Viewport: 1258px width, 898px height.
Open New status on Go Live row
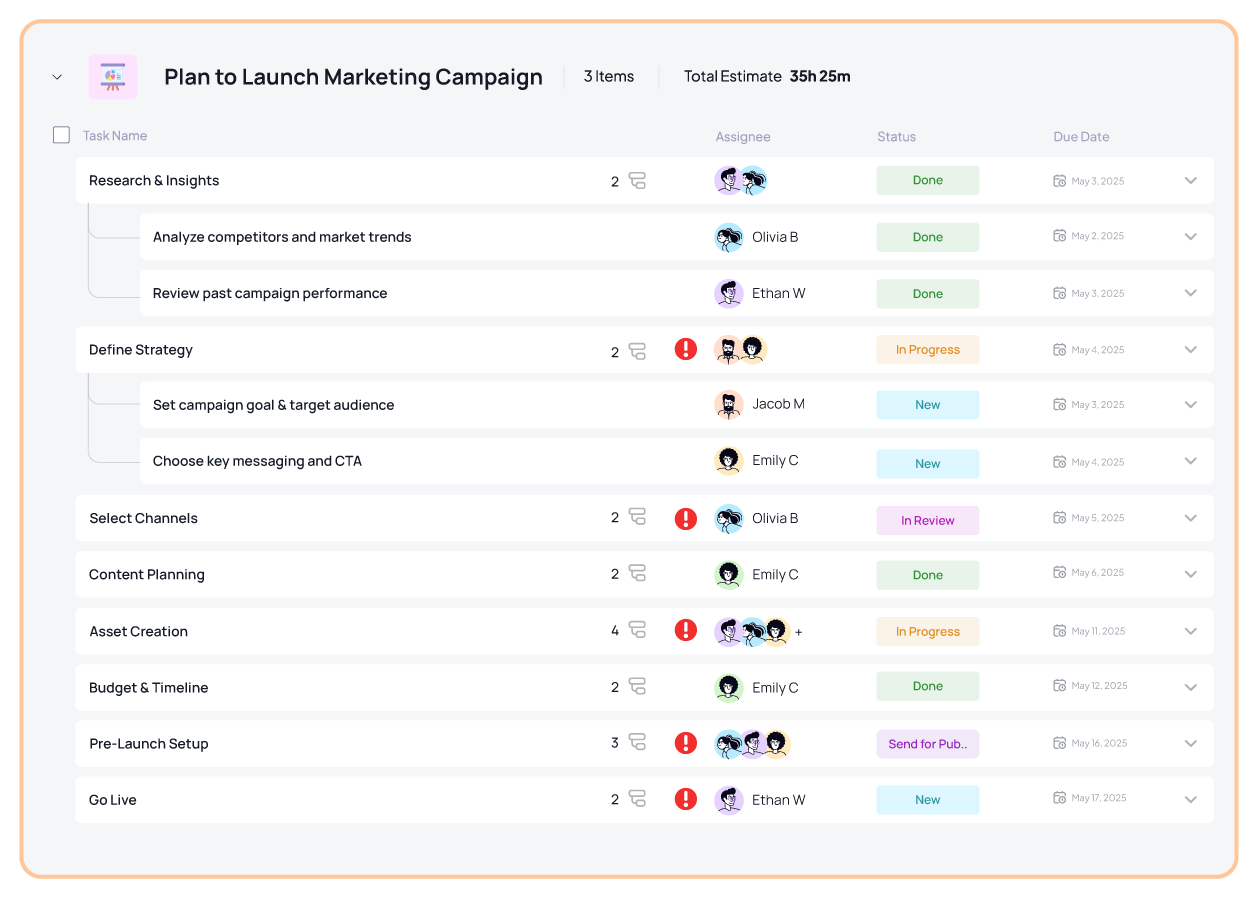[928, 800]
